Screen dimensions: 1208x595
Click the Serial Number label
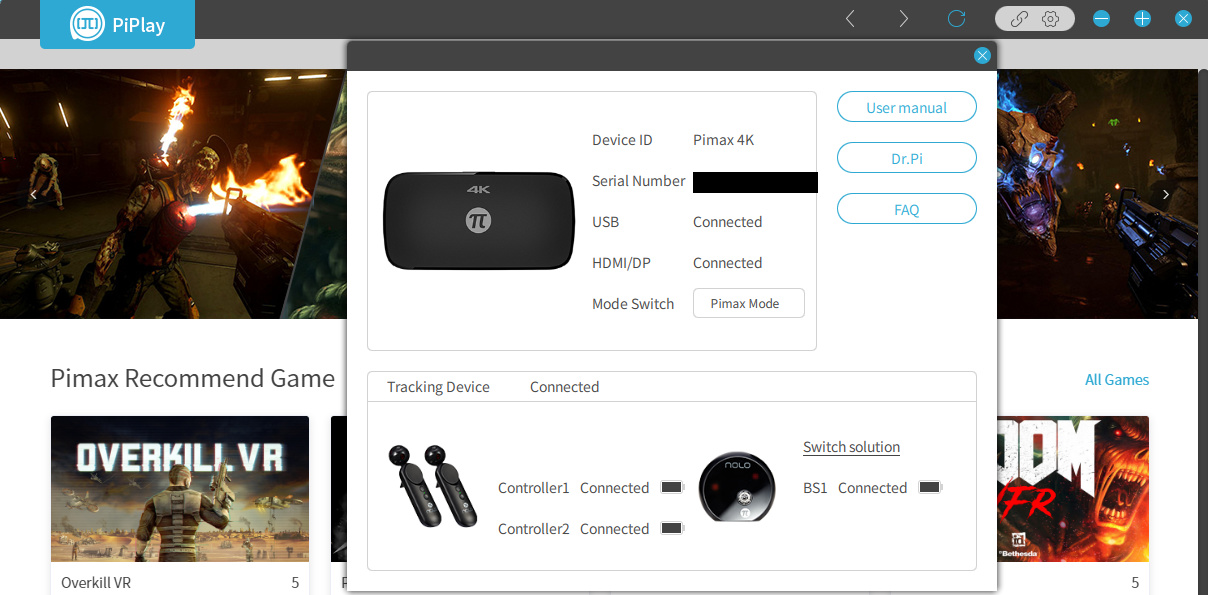click(x=639, y=181)
